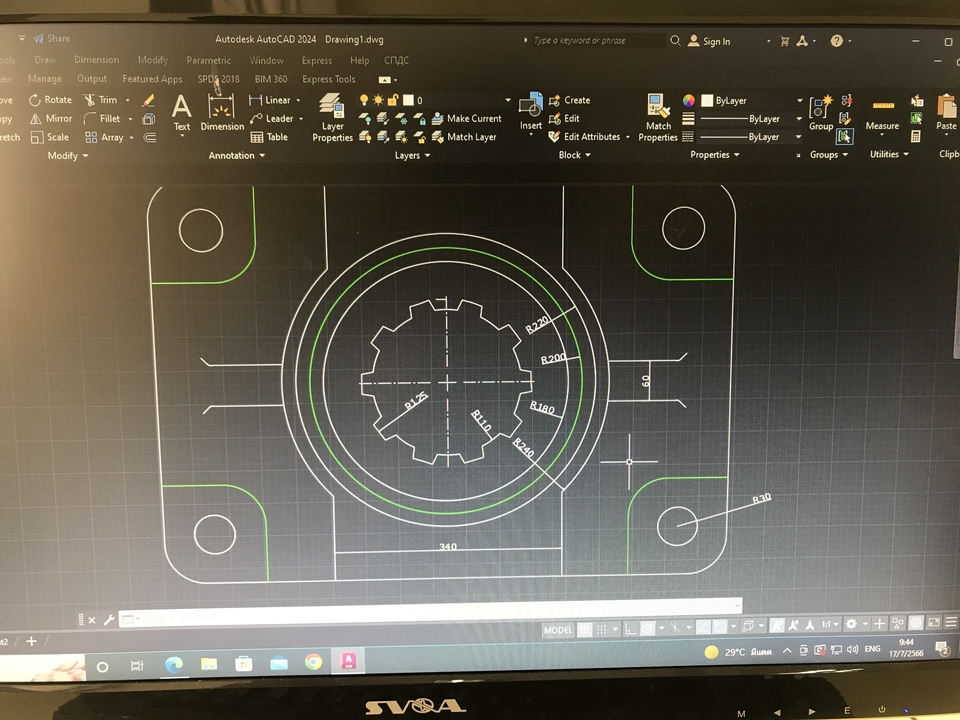960x720 pixels.
Task: Toggle ortho mode in status bar
Action: click(x=631, y=629)
